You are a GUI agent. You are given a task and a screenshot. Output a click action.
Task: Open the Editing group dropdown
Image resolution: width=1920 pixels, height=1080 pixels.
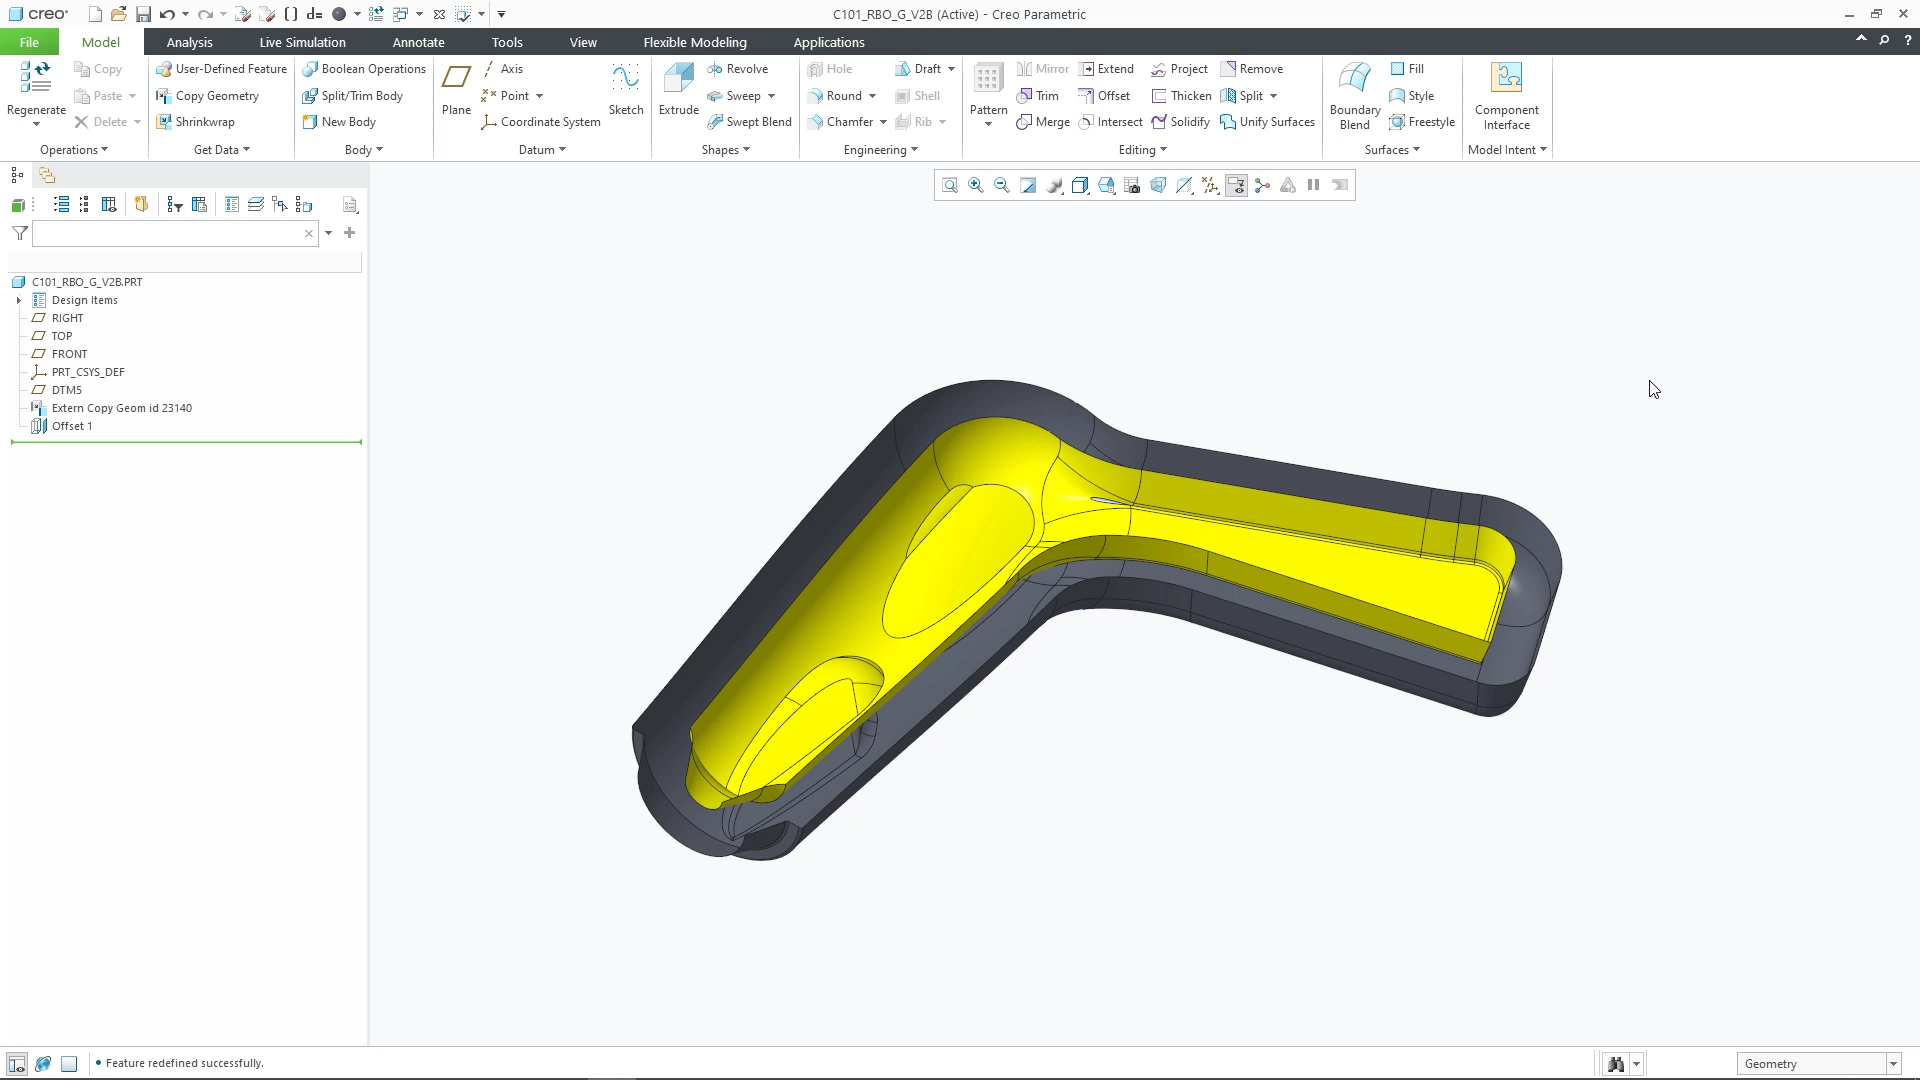(x=1142, y=150)
